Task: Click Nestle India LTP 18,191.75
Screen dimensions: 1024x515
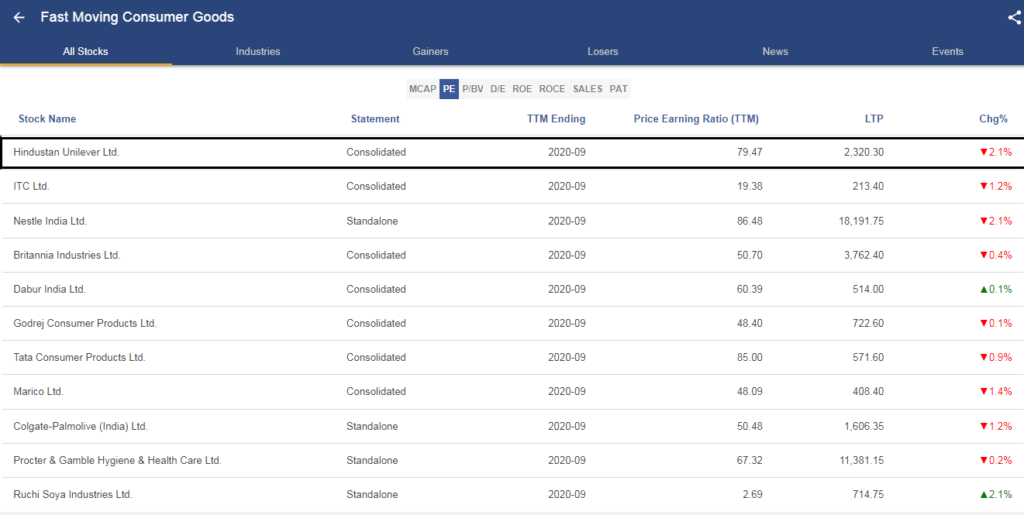Action: (x=861, y=221)
